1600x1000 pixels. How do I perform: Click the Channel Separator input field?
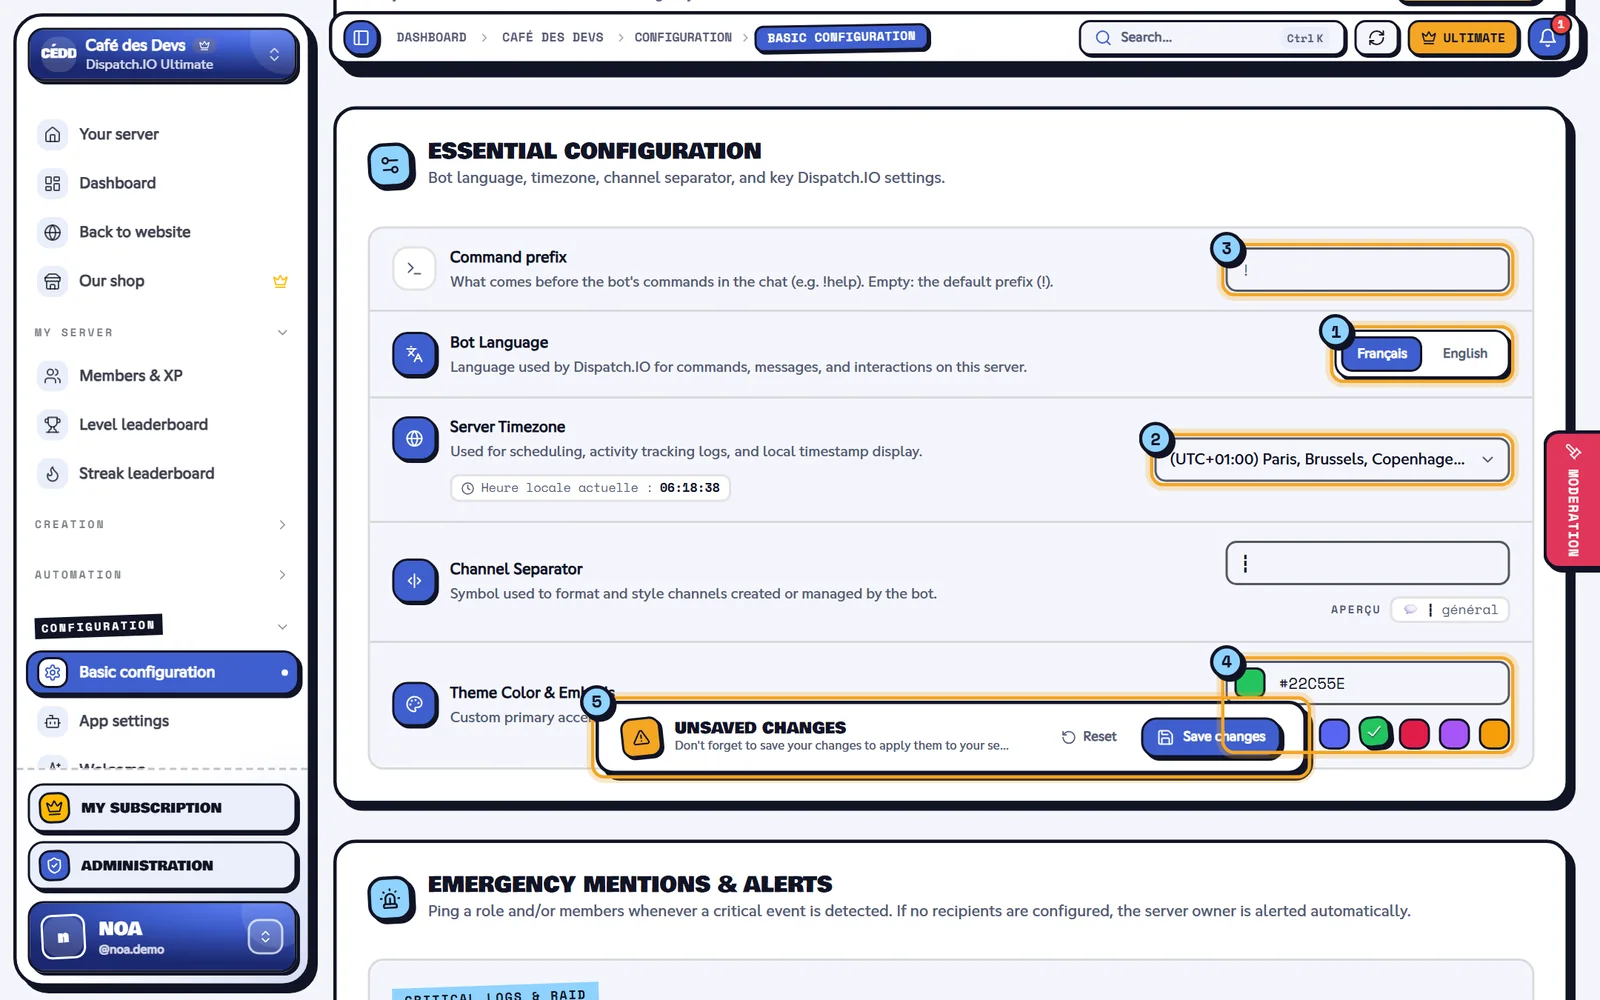coord(1367,563)
